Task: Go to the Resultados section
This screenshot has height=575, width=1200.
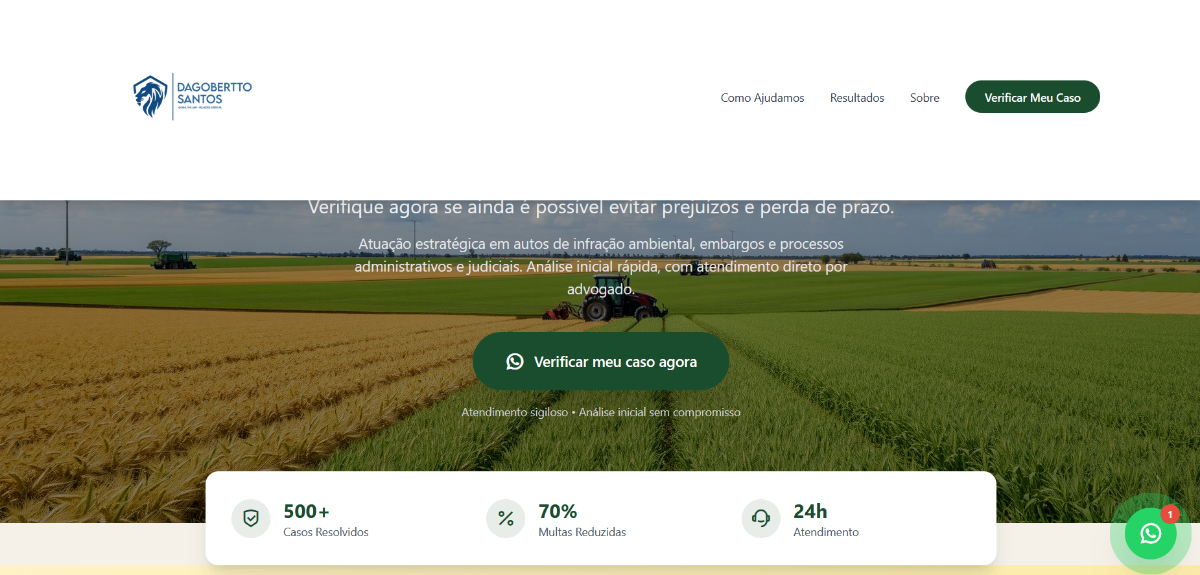Action: click(x=857, y=98)
